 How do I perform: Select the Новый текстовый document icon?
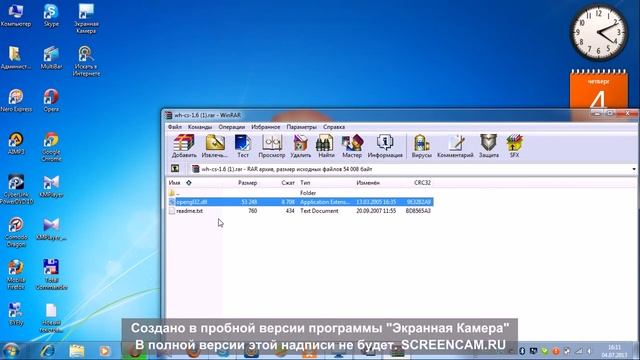(x=51, y=318)
